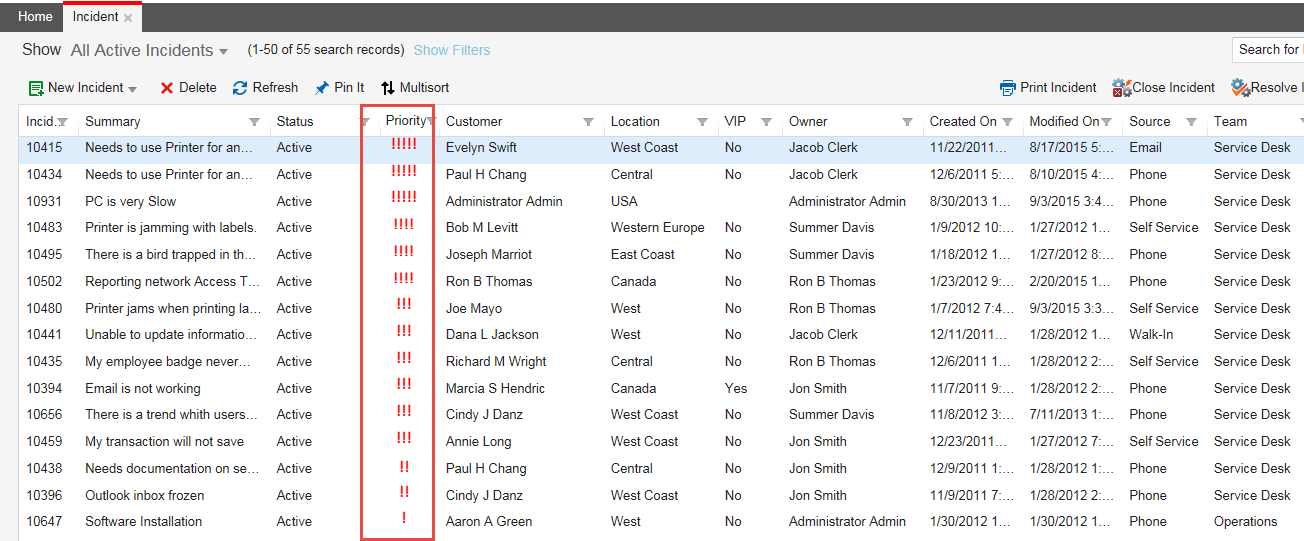Expand the All Active Incidents dropdown
The height and width of the screenshot is (541, 1304).
223,51
